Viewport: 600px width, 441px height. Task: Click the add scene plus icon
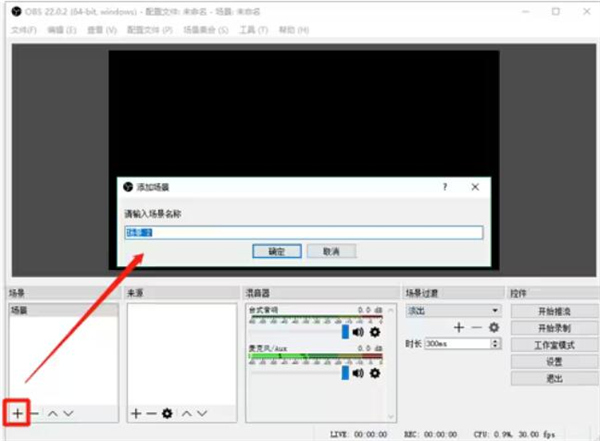pyautogui.click(x=18, y=412)
